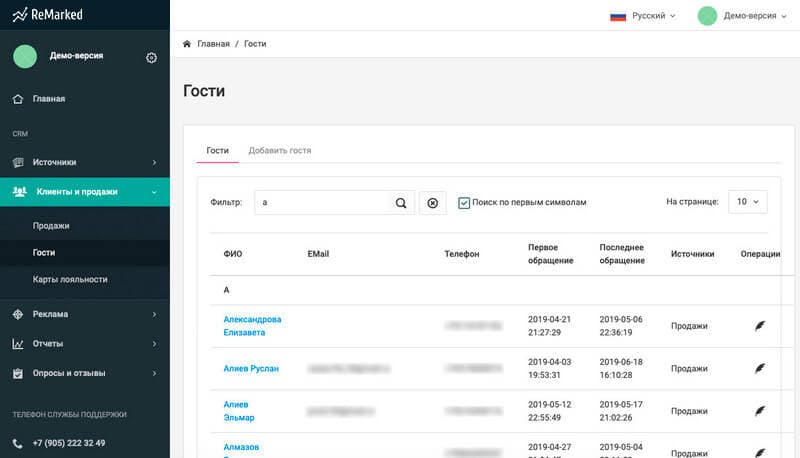Open guest Александрова Елизавета
800x458 pixels.
(252, 325)
